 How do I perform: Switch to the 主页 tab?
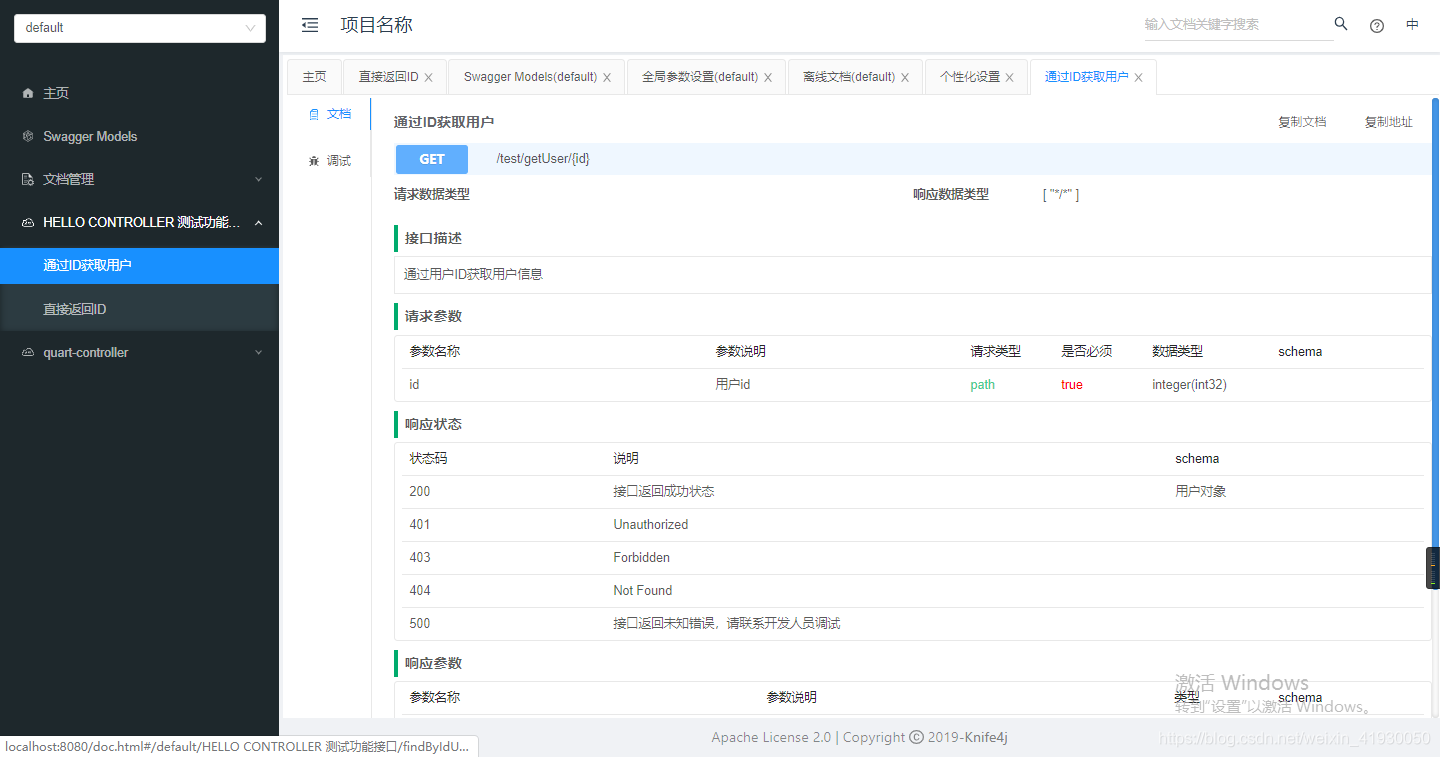[314, 75]
